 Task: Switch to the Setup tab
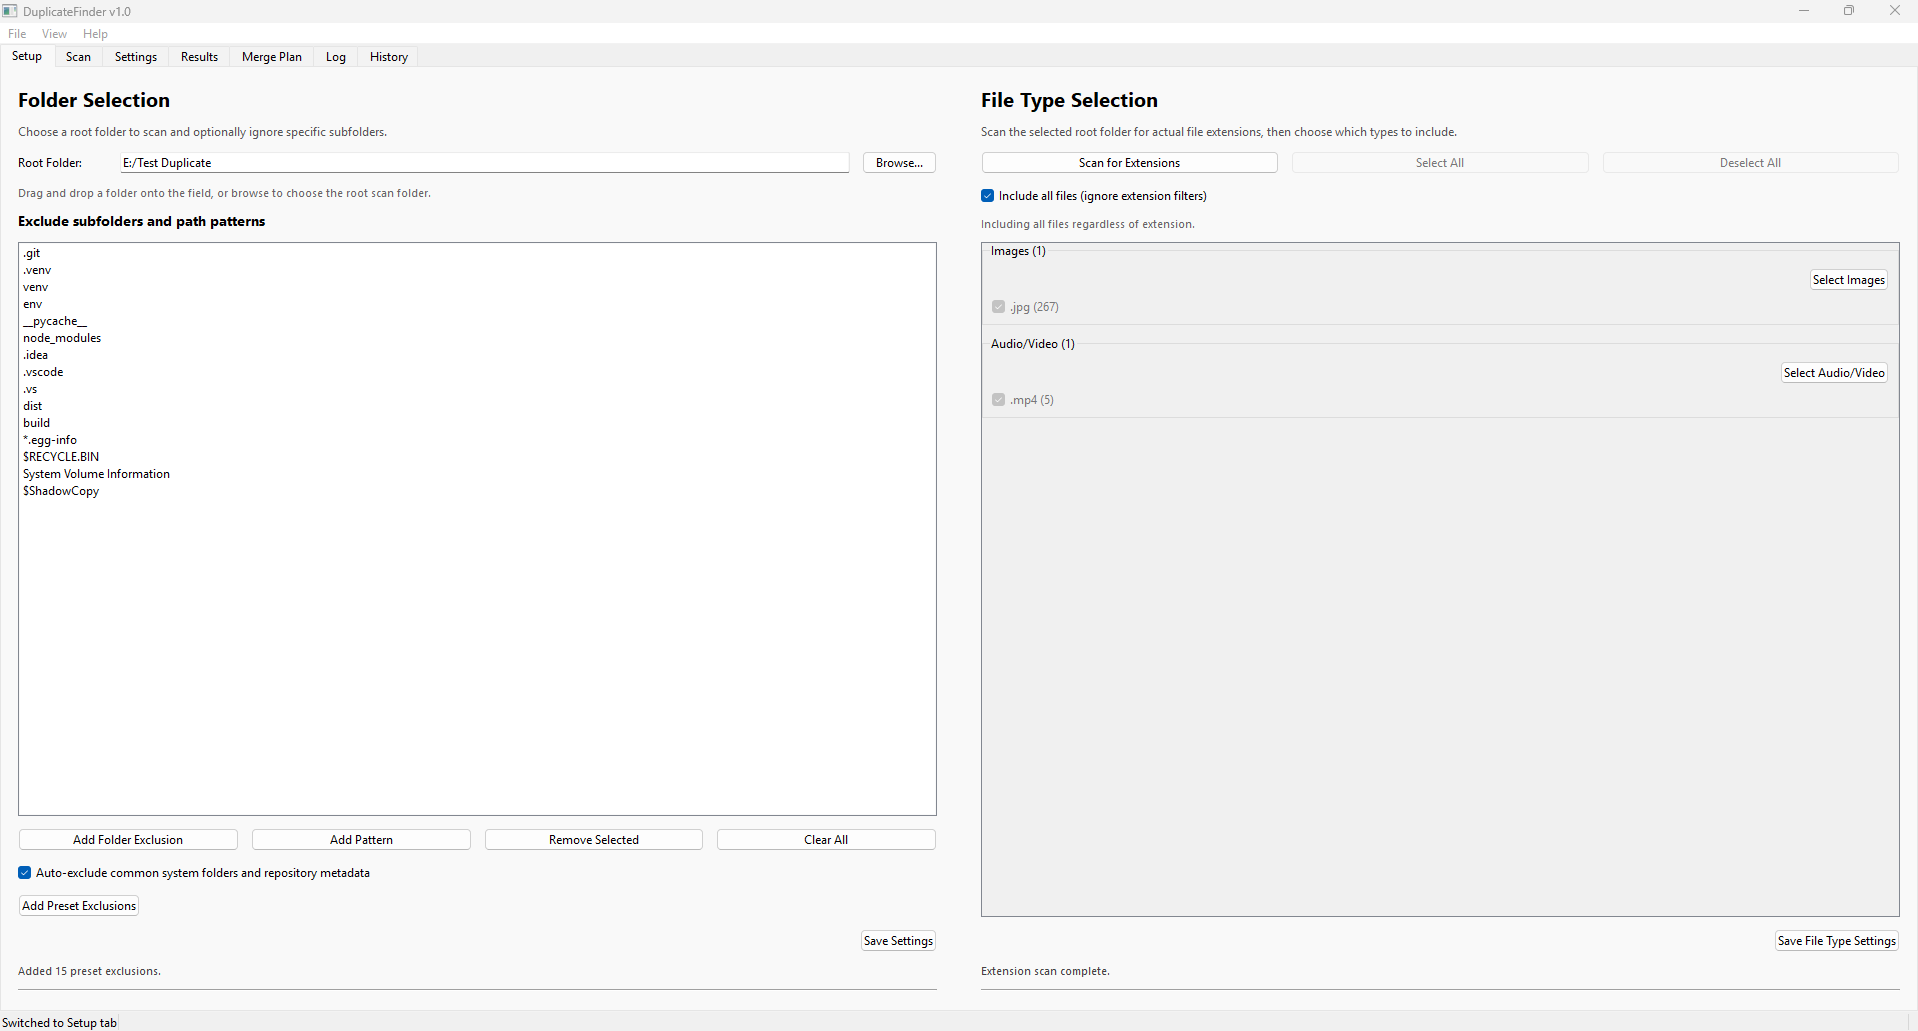pos(27,56)
